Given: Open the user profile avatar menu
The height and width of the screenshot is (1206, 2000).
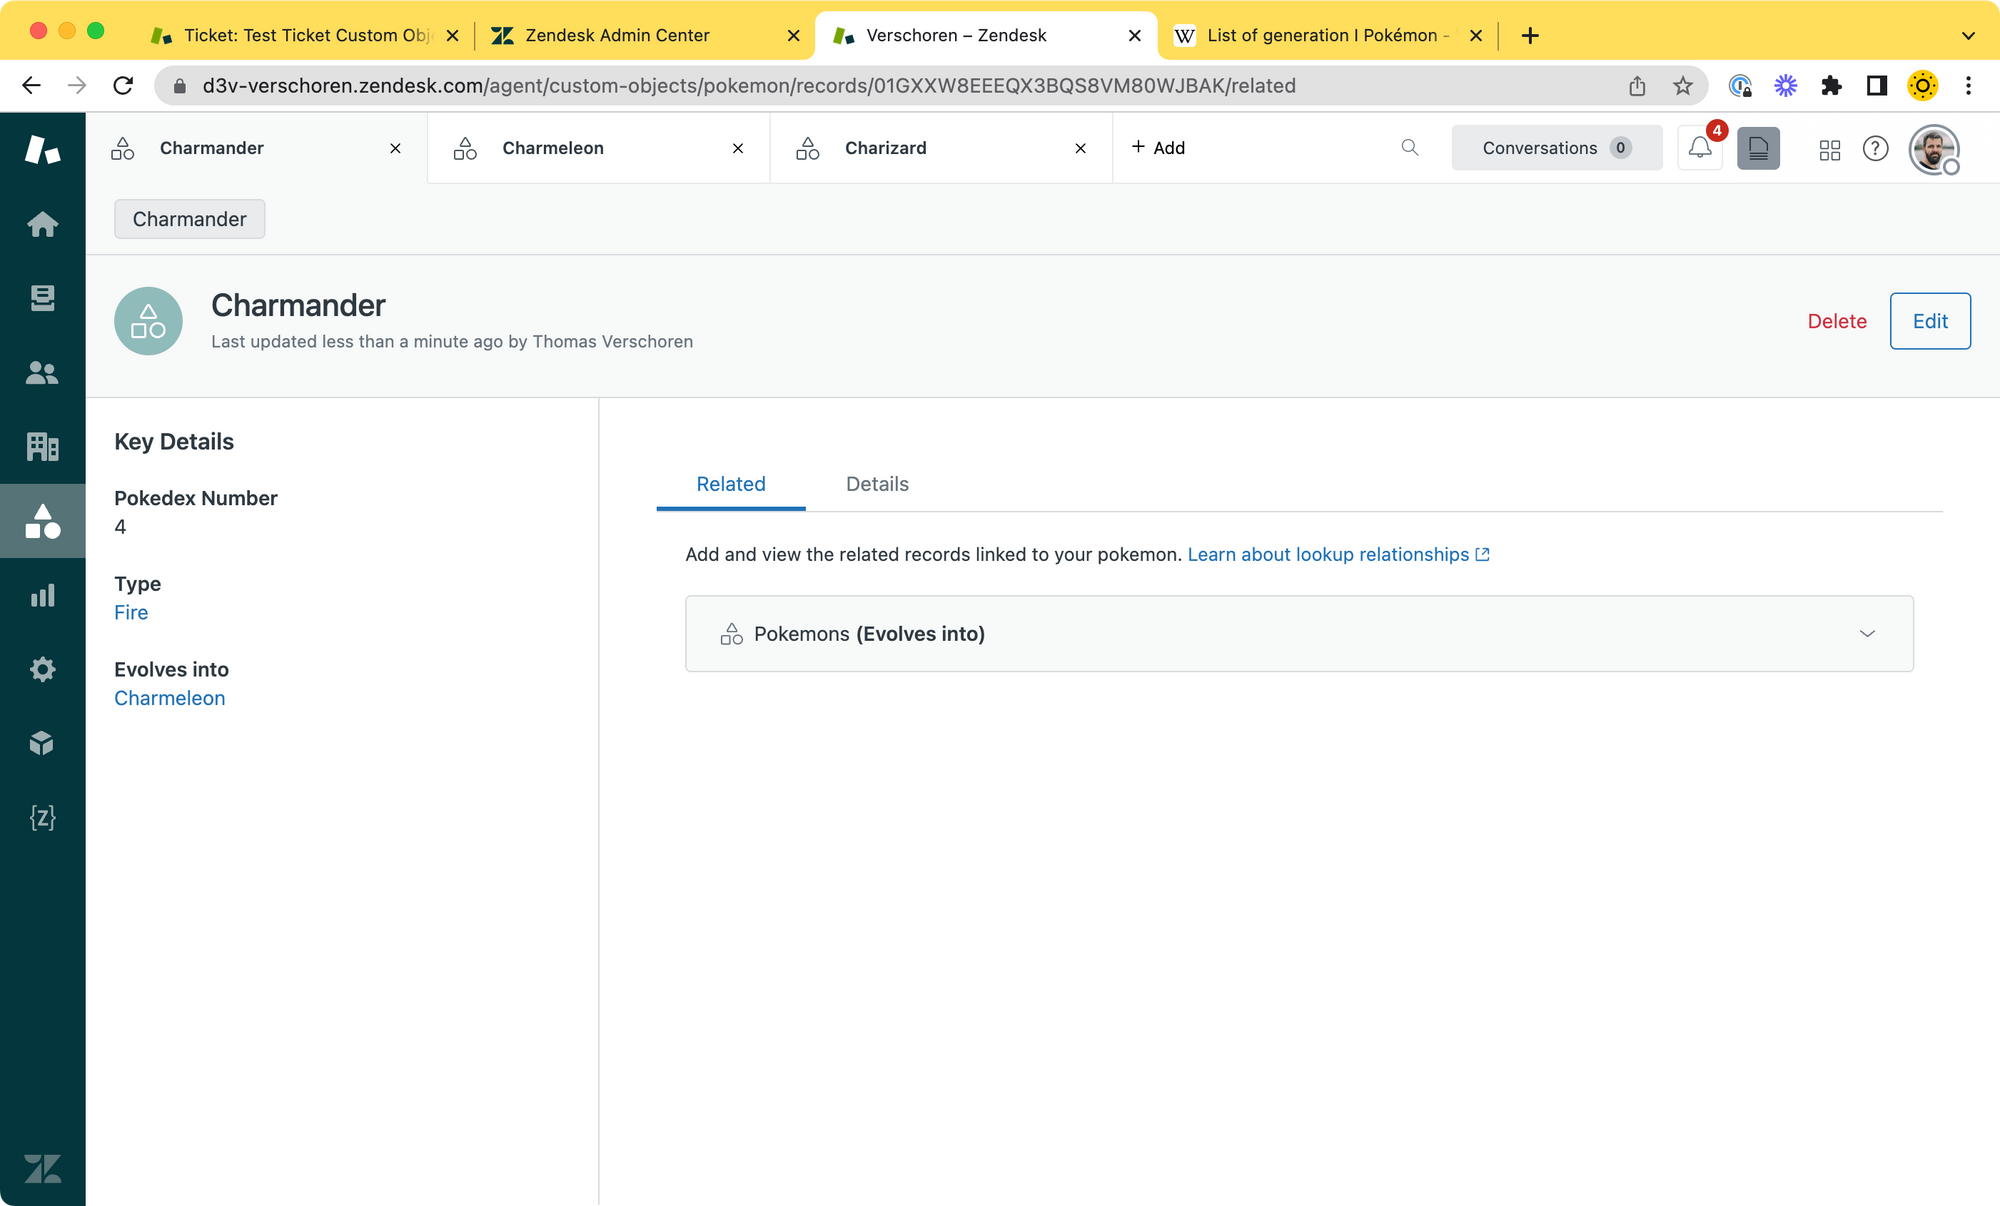Looking at the screenshot, I should tap(1933, 149).
